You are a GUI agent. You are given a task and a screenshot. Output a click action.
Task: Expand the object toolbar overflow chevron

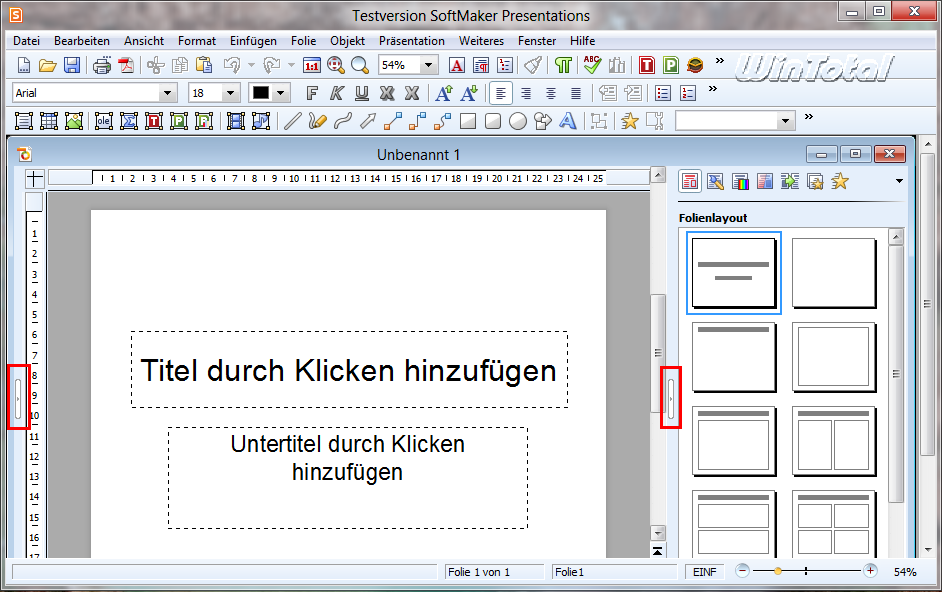(x=809, y=117)
